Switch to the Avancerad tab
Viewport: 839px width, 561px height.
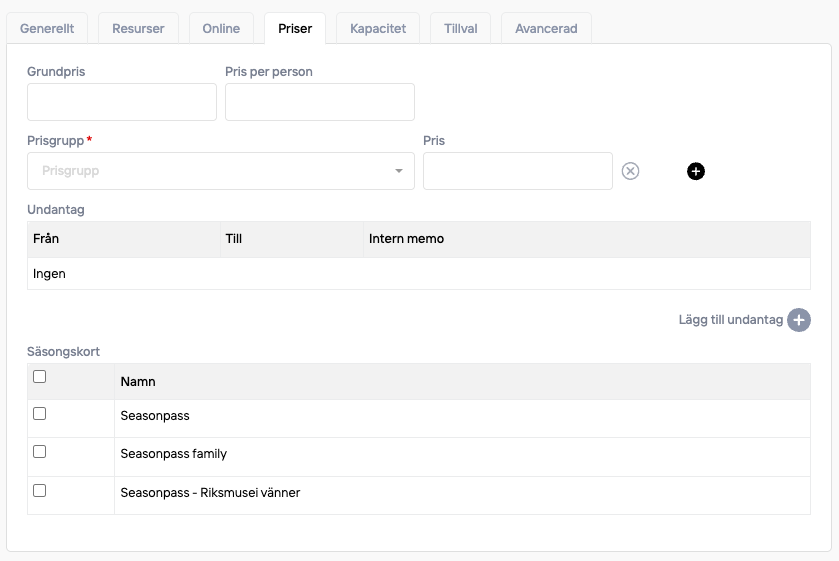546,29
